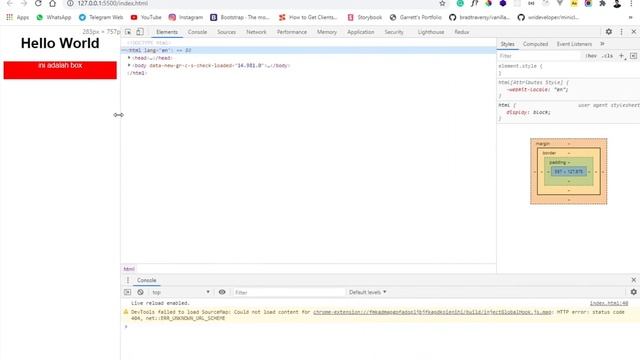The height and width of the screenshot is (360, 640).
Task: Toggle the :hov element state button
Action: click(x=591, y=56)
